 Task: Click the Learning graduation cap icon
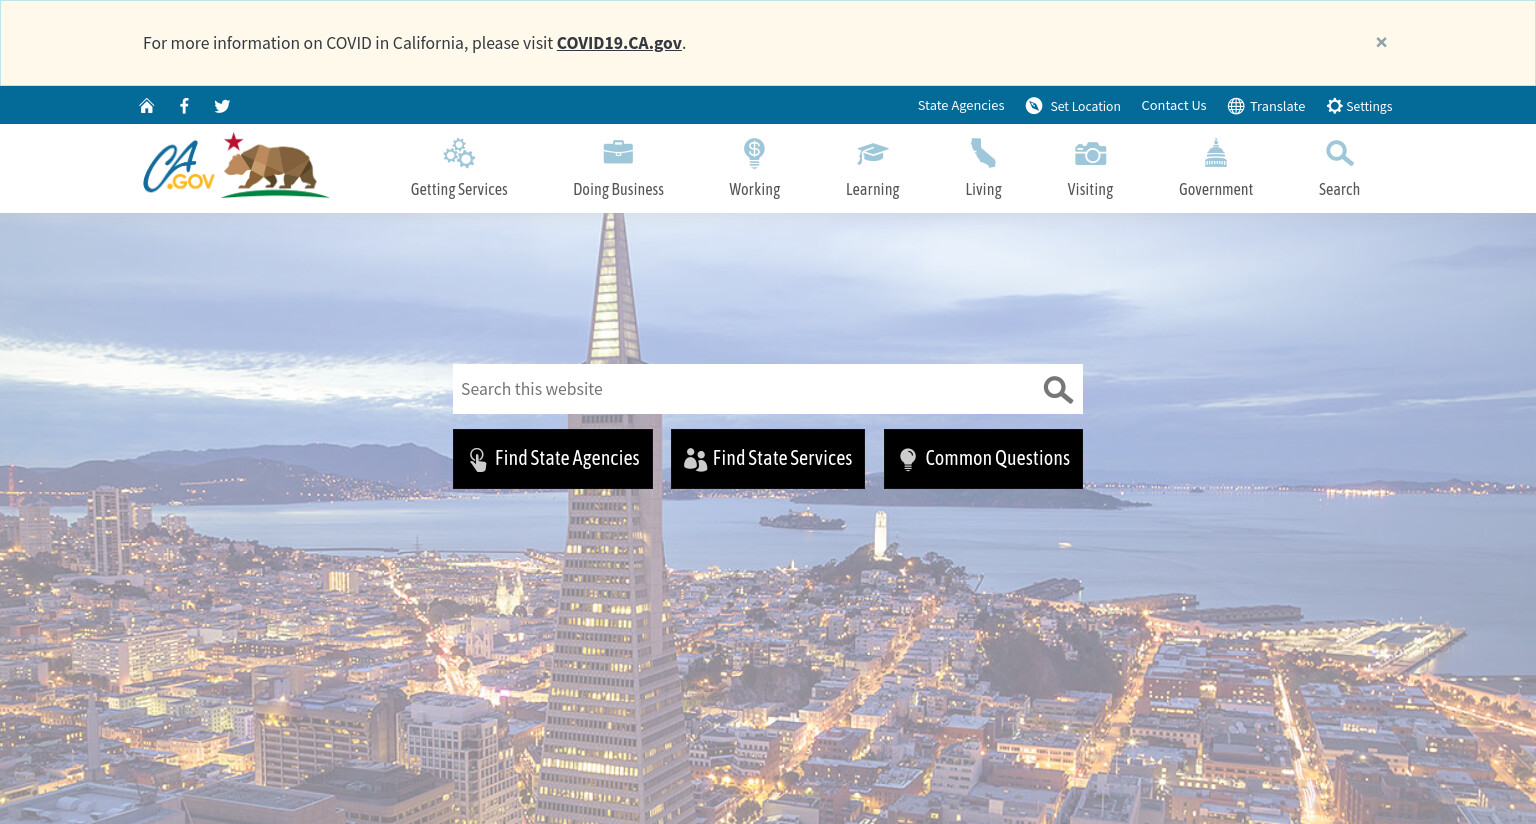(872, 153)
